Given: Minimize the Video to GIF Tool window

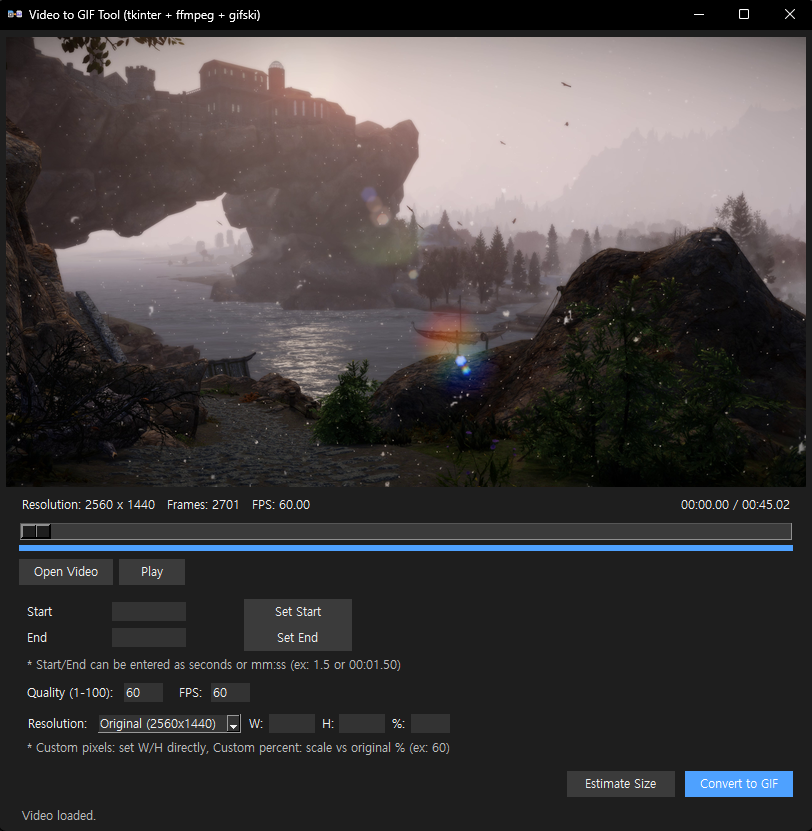Looking at the screenshot, I should [699, 14].
